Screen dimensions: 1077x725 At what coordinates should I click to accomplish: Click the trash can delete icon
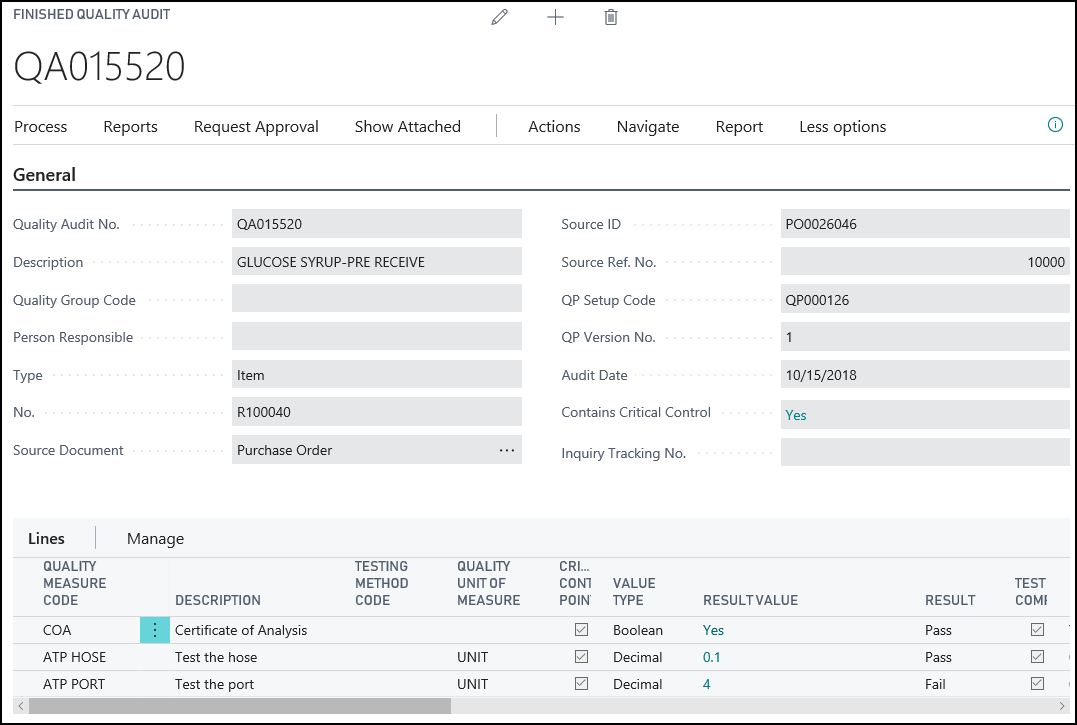pyautogui.click(x=611, y=17)
